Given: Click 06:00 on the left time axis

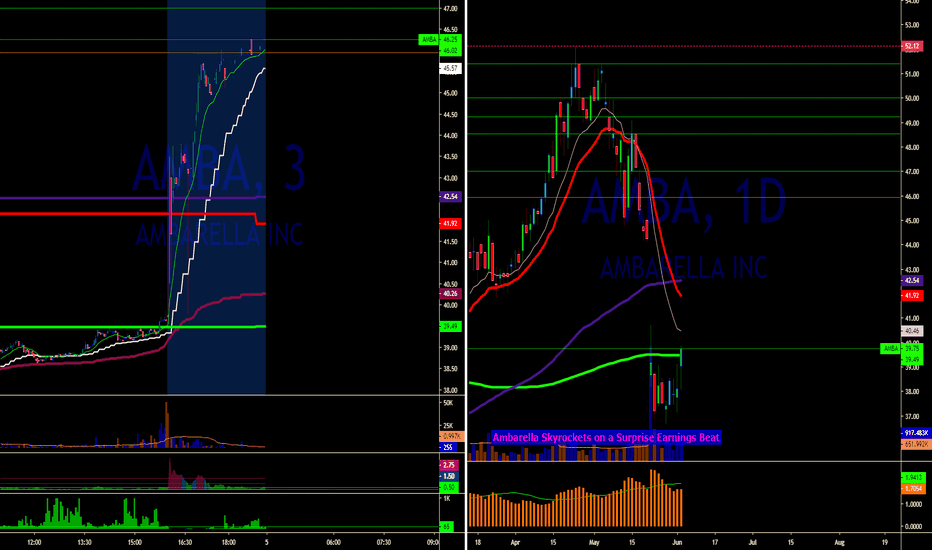Looking at the screenshot, I should click(x=333, y=542).
